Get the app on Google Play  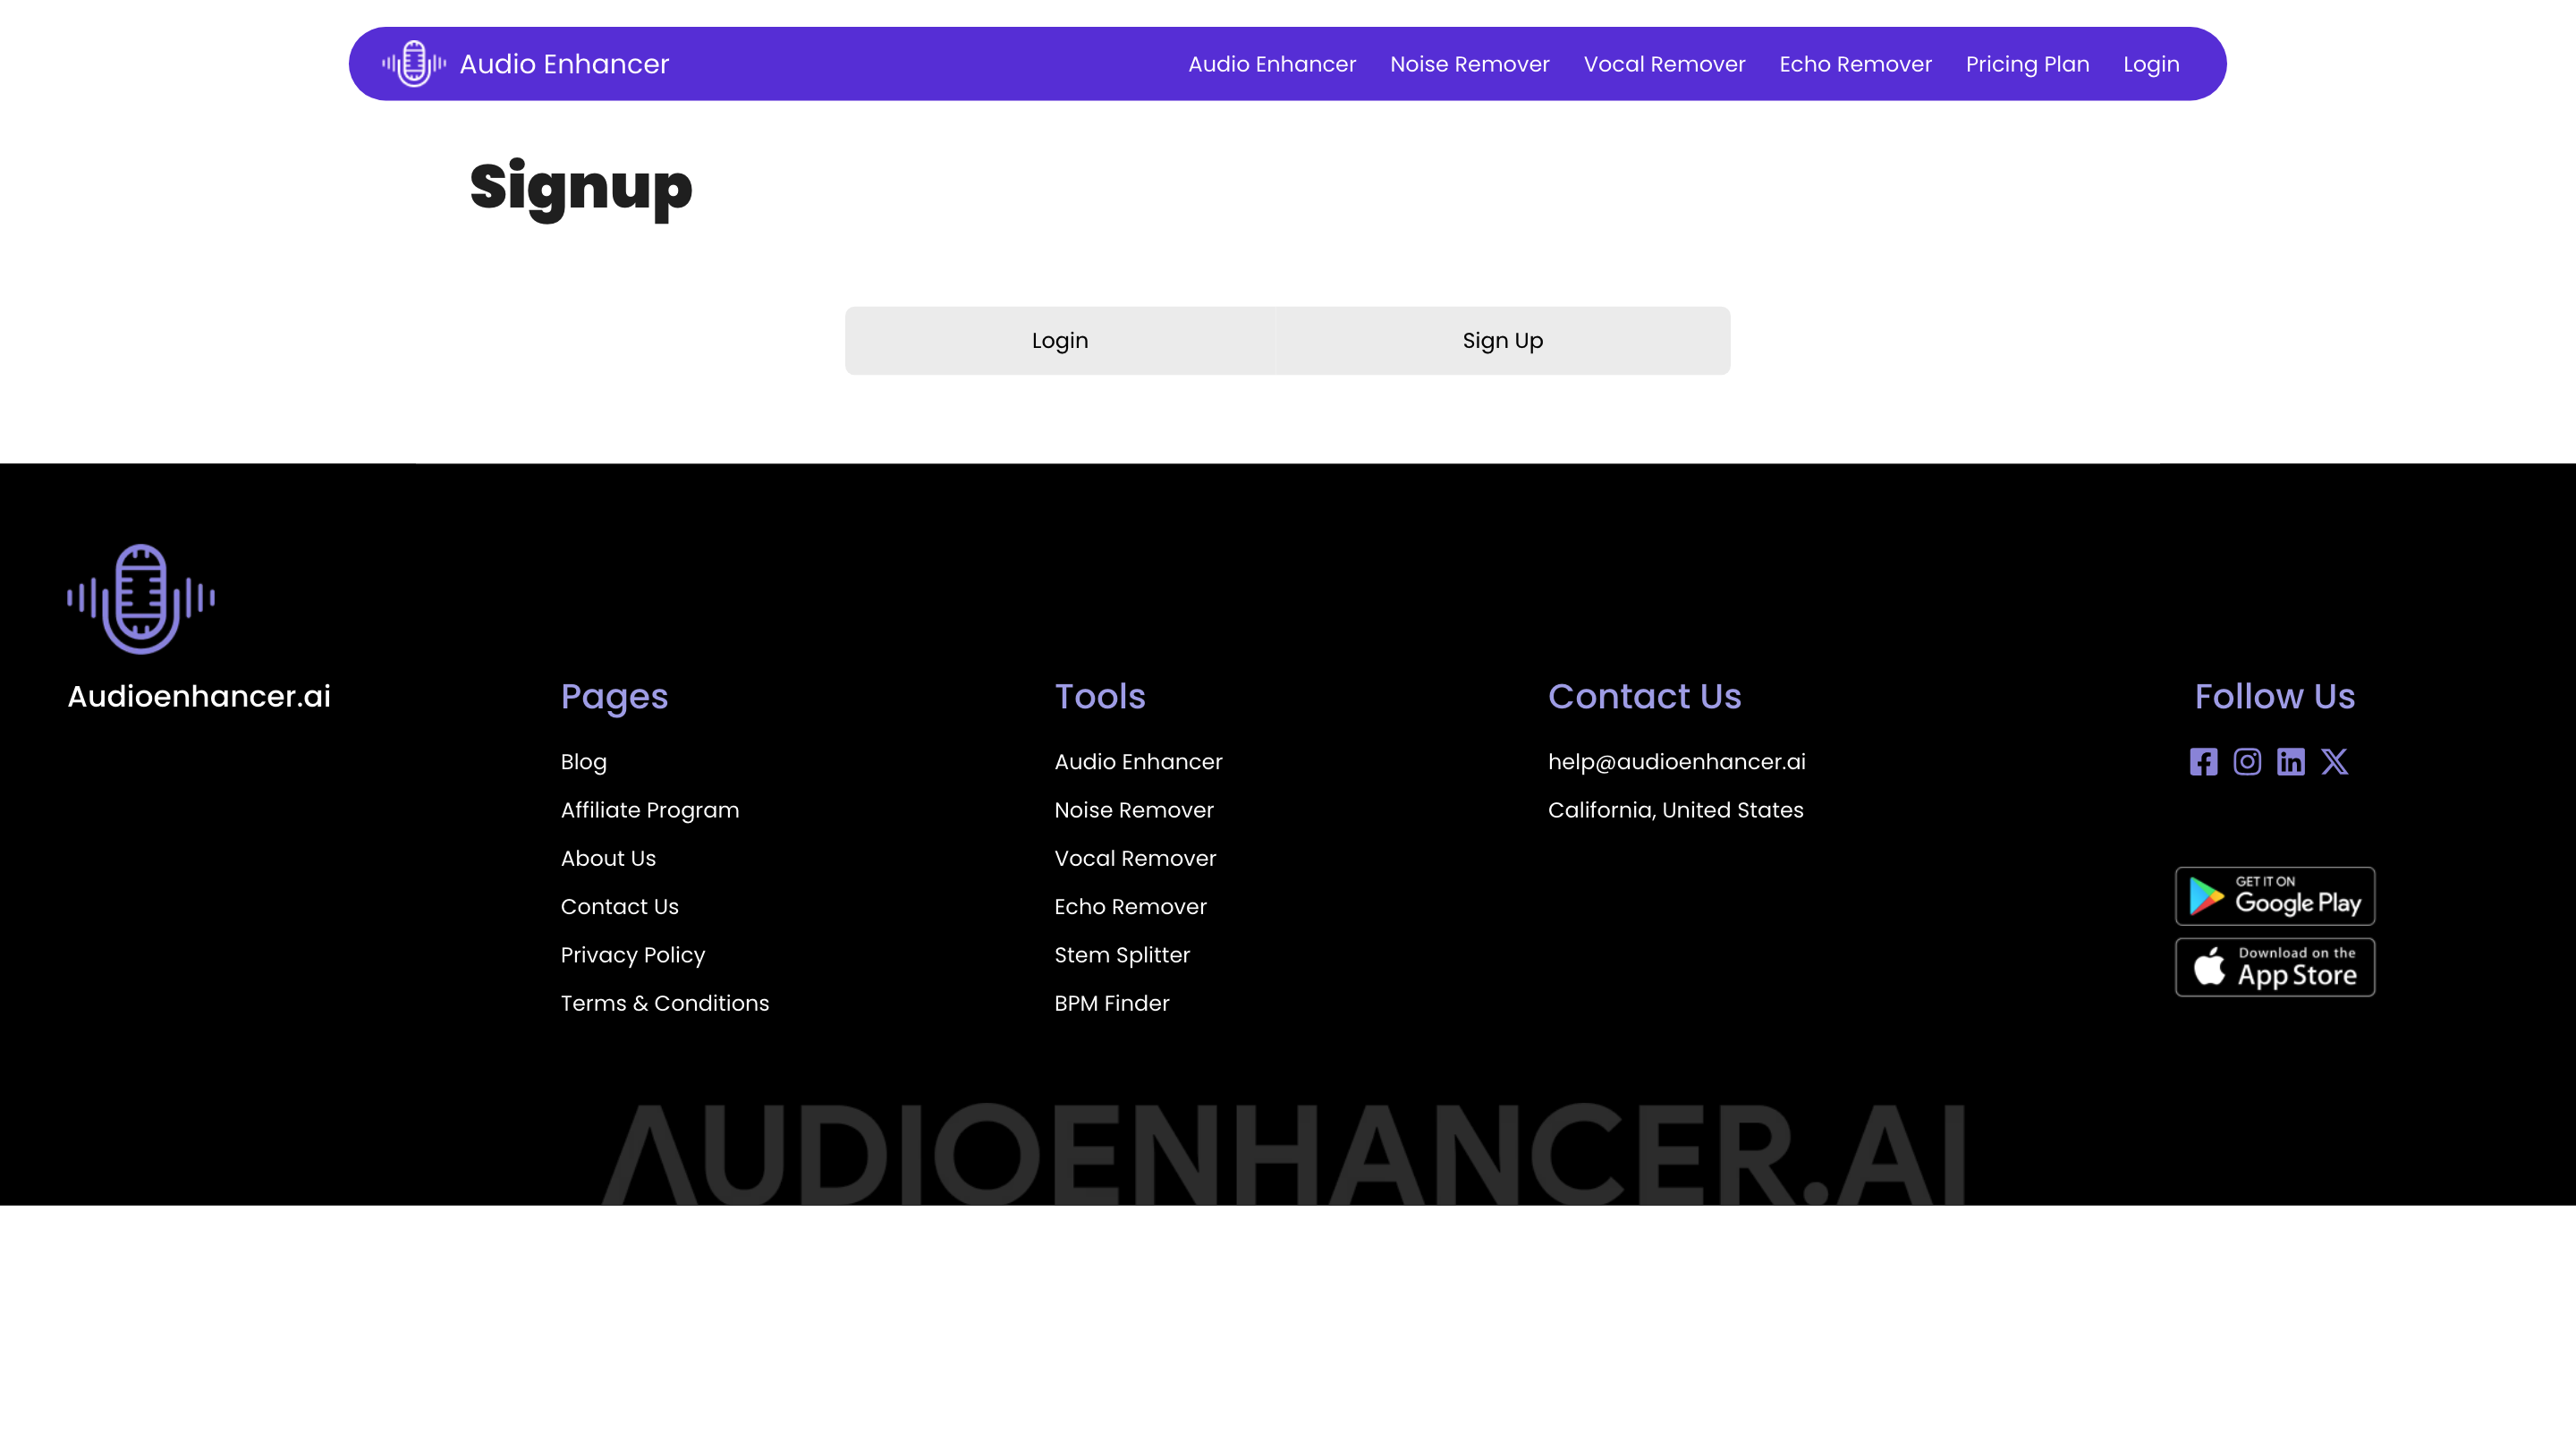(x=2274, y=896)
